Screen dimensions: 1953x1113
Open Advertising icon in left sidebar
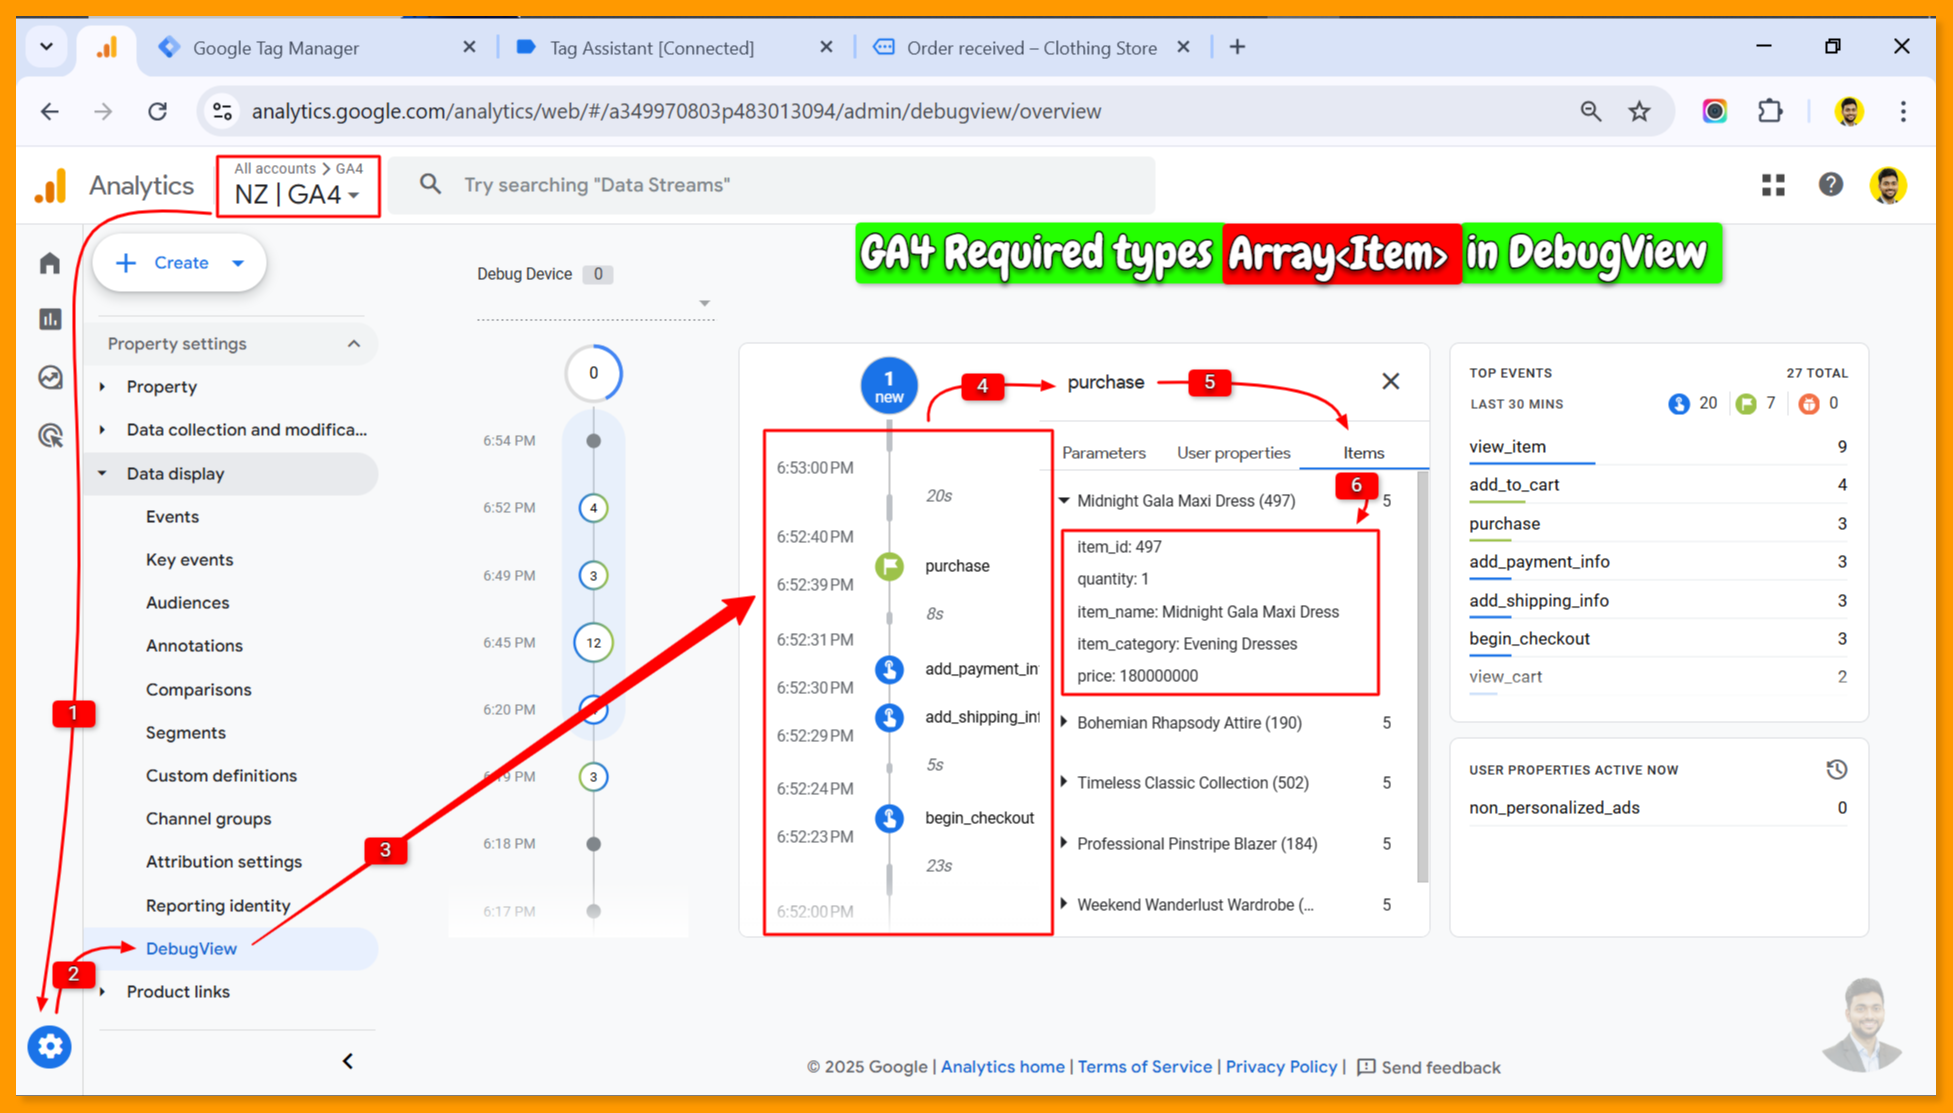50,435
